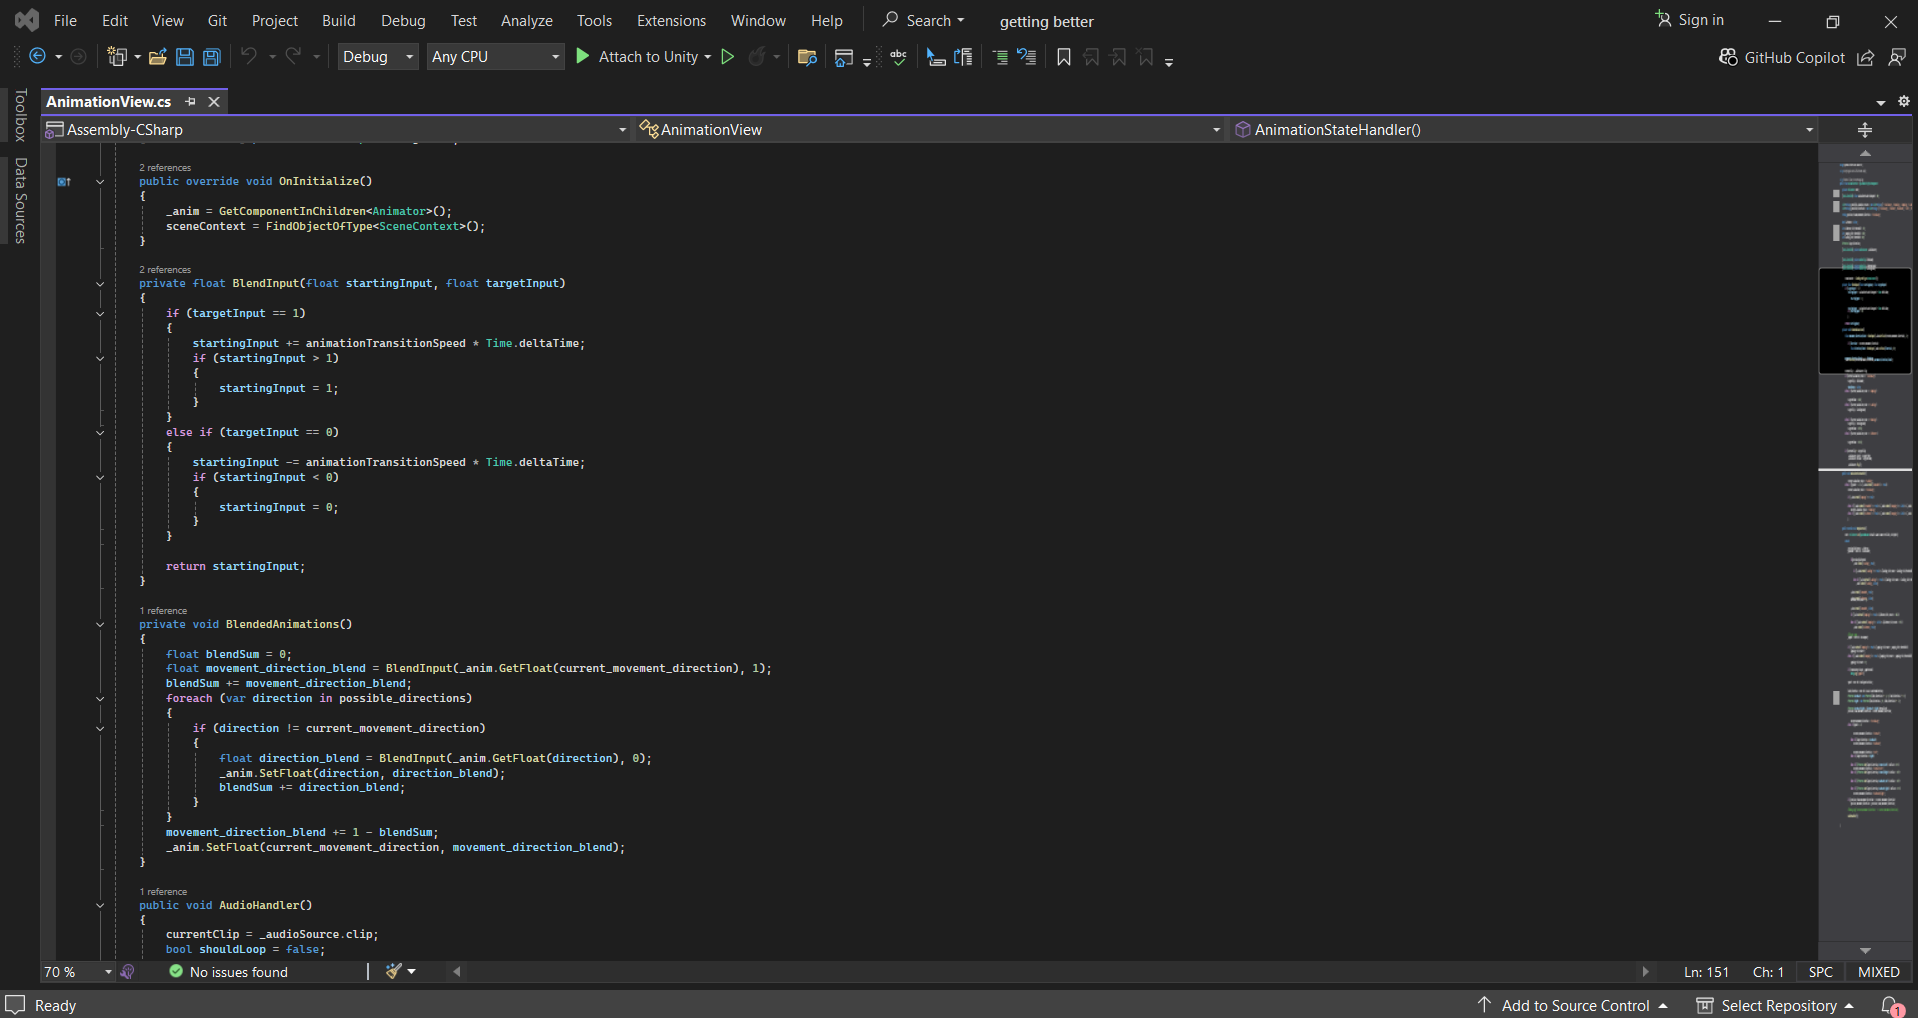The height and width of the screenshot is (1018, 1918).
Task: Open the Extensions menu
Action: pos(671,21)
